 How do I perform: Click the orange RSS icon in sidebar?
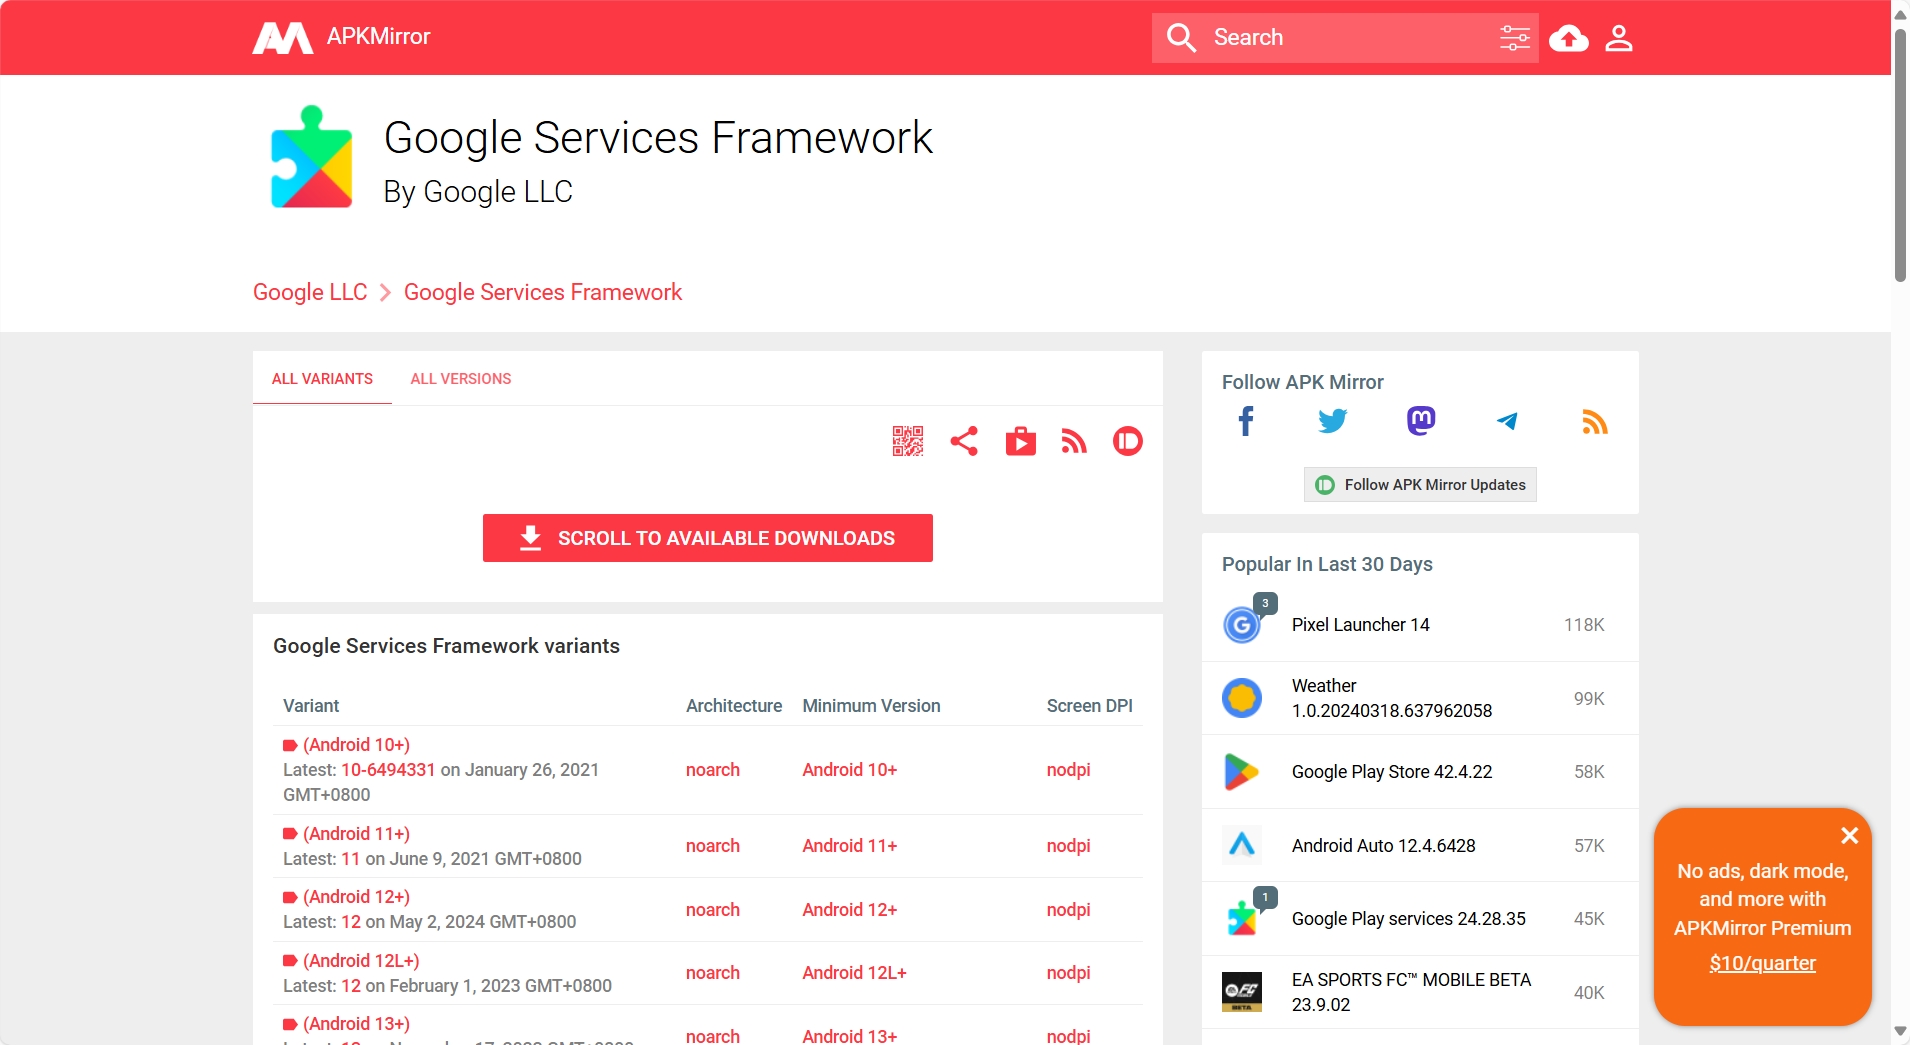click(x=1595, y=422)
